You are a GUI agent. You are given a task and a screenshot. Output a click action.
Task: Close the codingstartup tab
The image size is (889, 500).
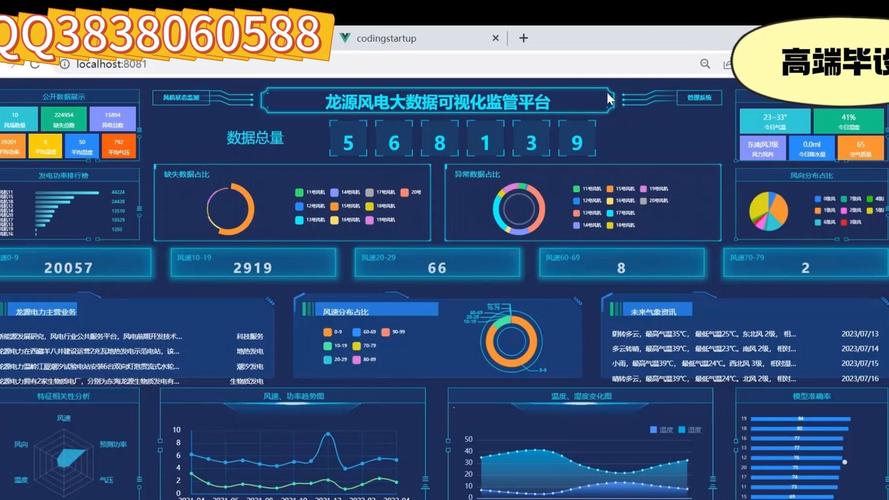coord(496,38)
